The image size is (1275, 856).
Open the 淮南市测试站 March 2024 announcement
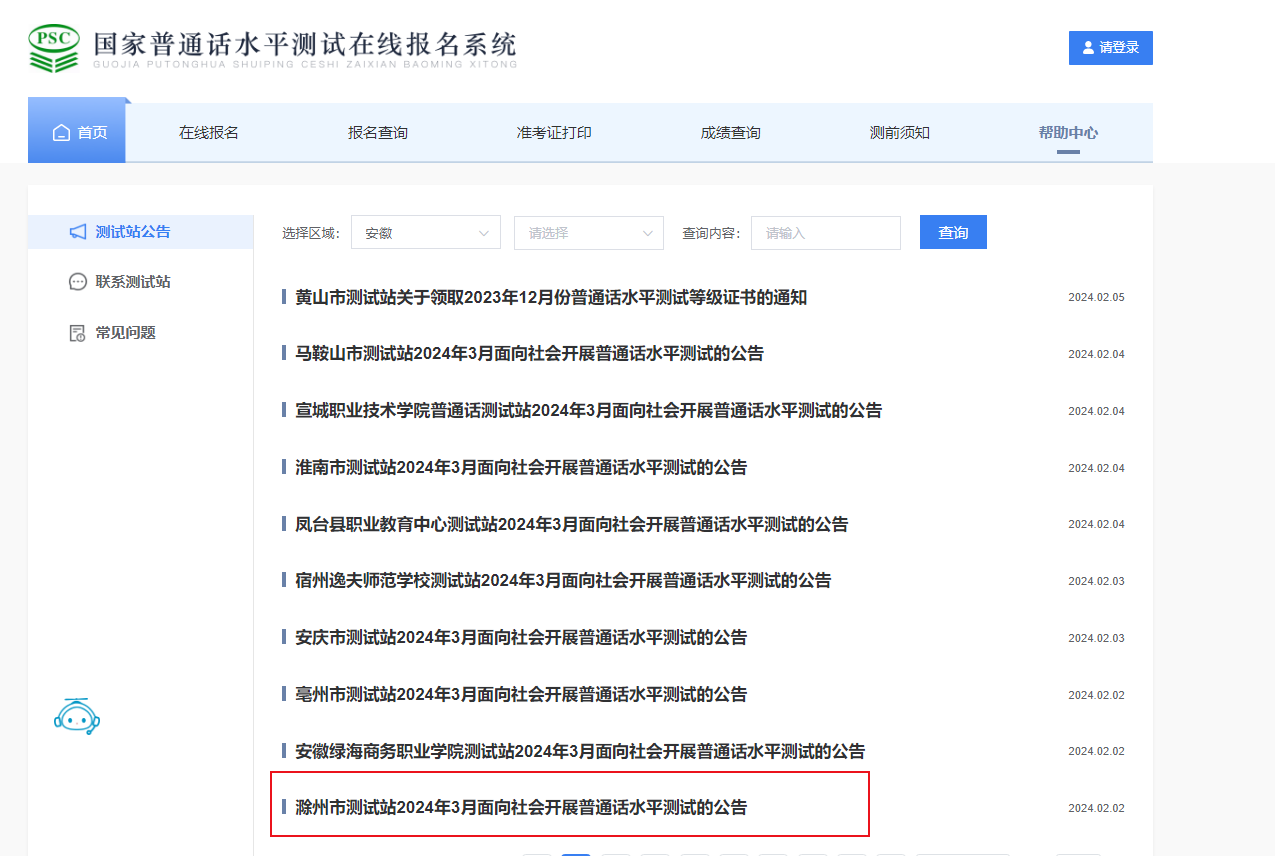click(521, 468)
